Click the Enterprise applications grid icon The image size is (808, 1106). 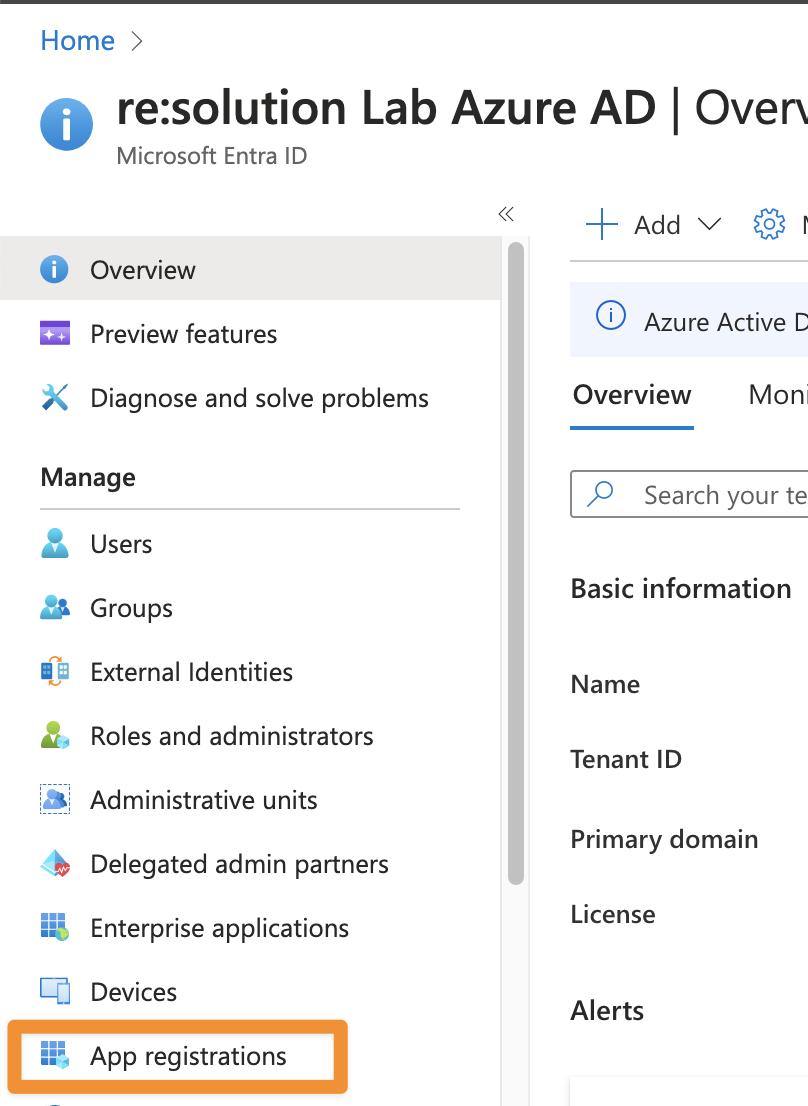click(54, 928)
